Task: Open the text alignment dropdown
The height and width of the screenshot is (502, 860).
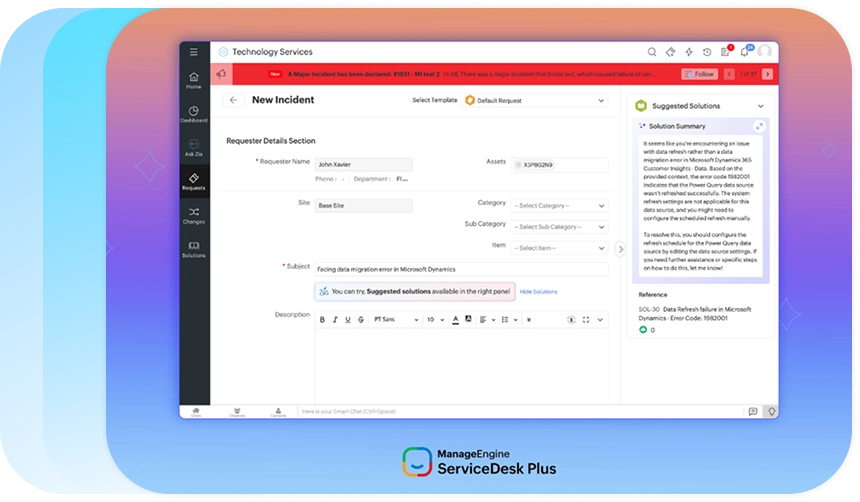Action: (487, 320)
